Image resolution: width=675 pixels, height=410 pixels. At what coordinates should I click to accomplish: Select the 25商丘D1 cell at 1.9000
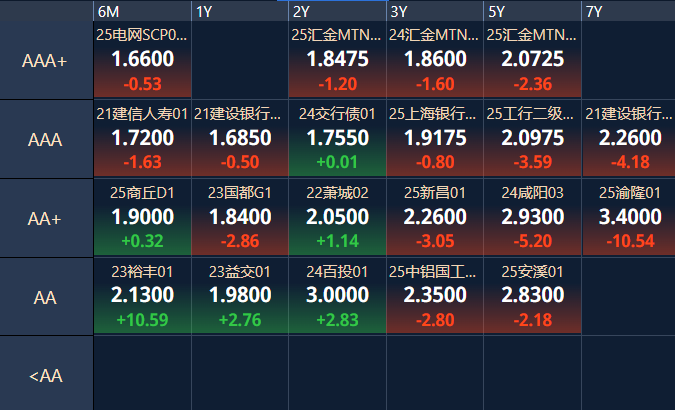142,218
